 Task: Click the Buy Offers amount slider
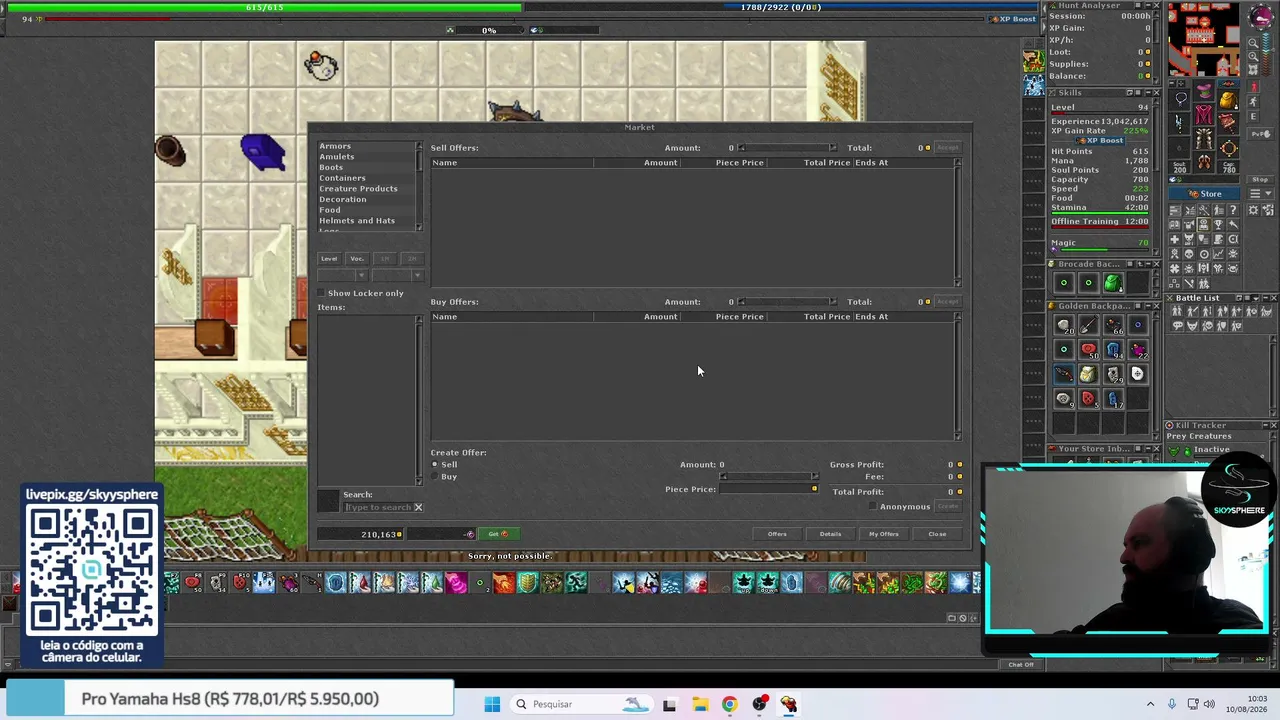[x=786, y=302]
